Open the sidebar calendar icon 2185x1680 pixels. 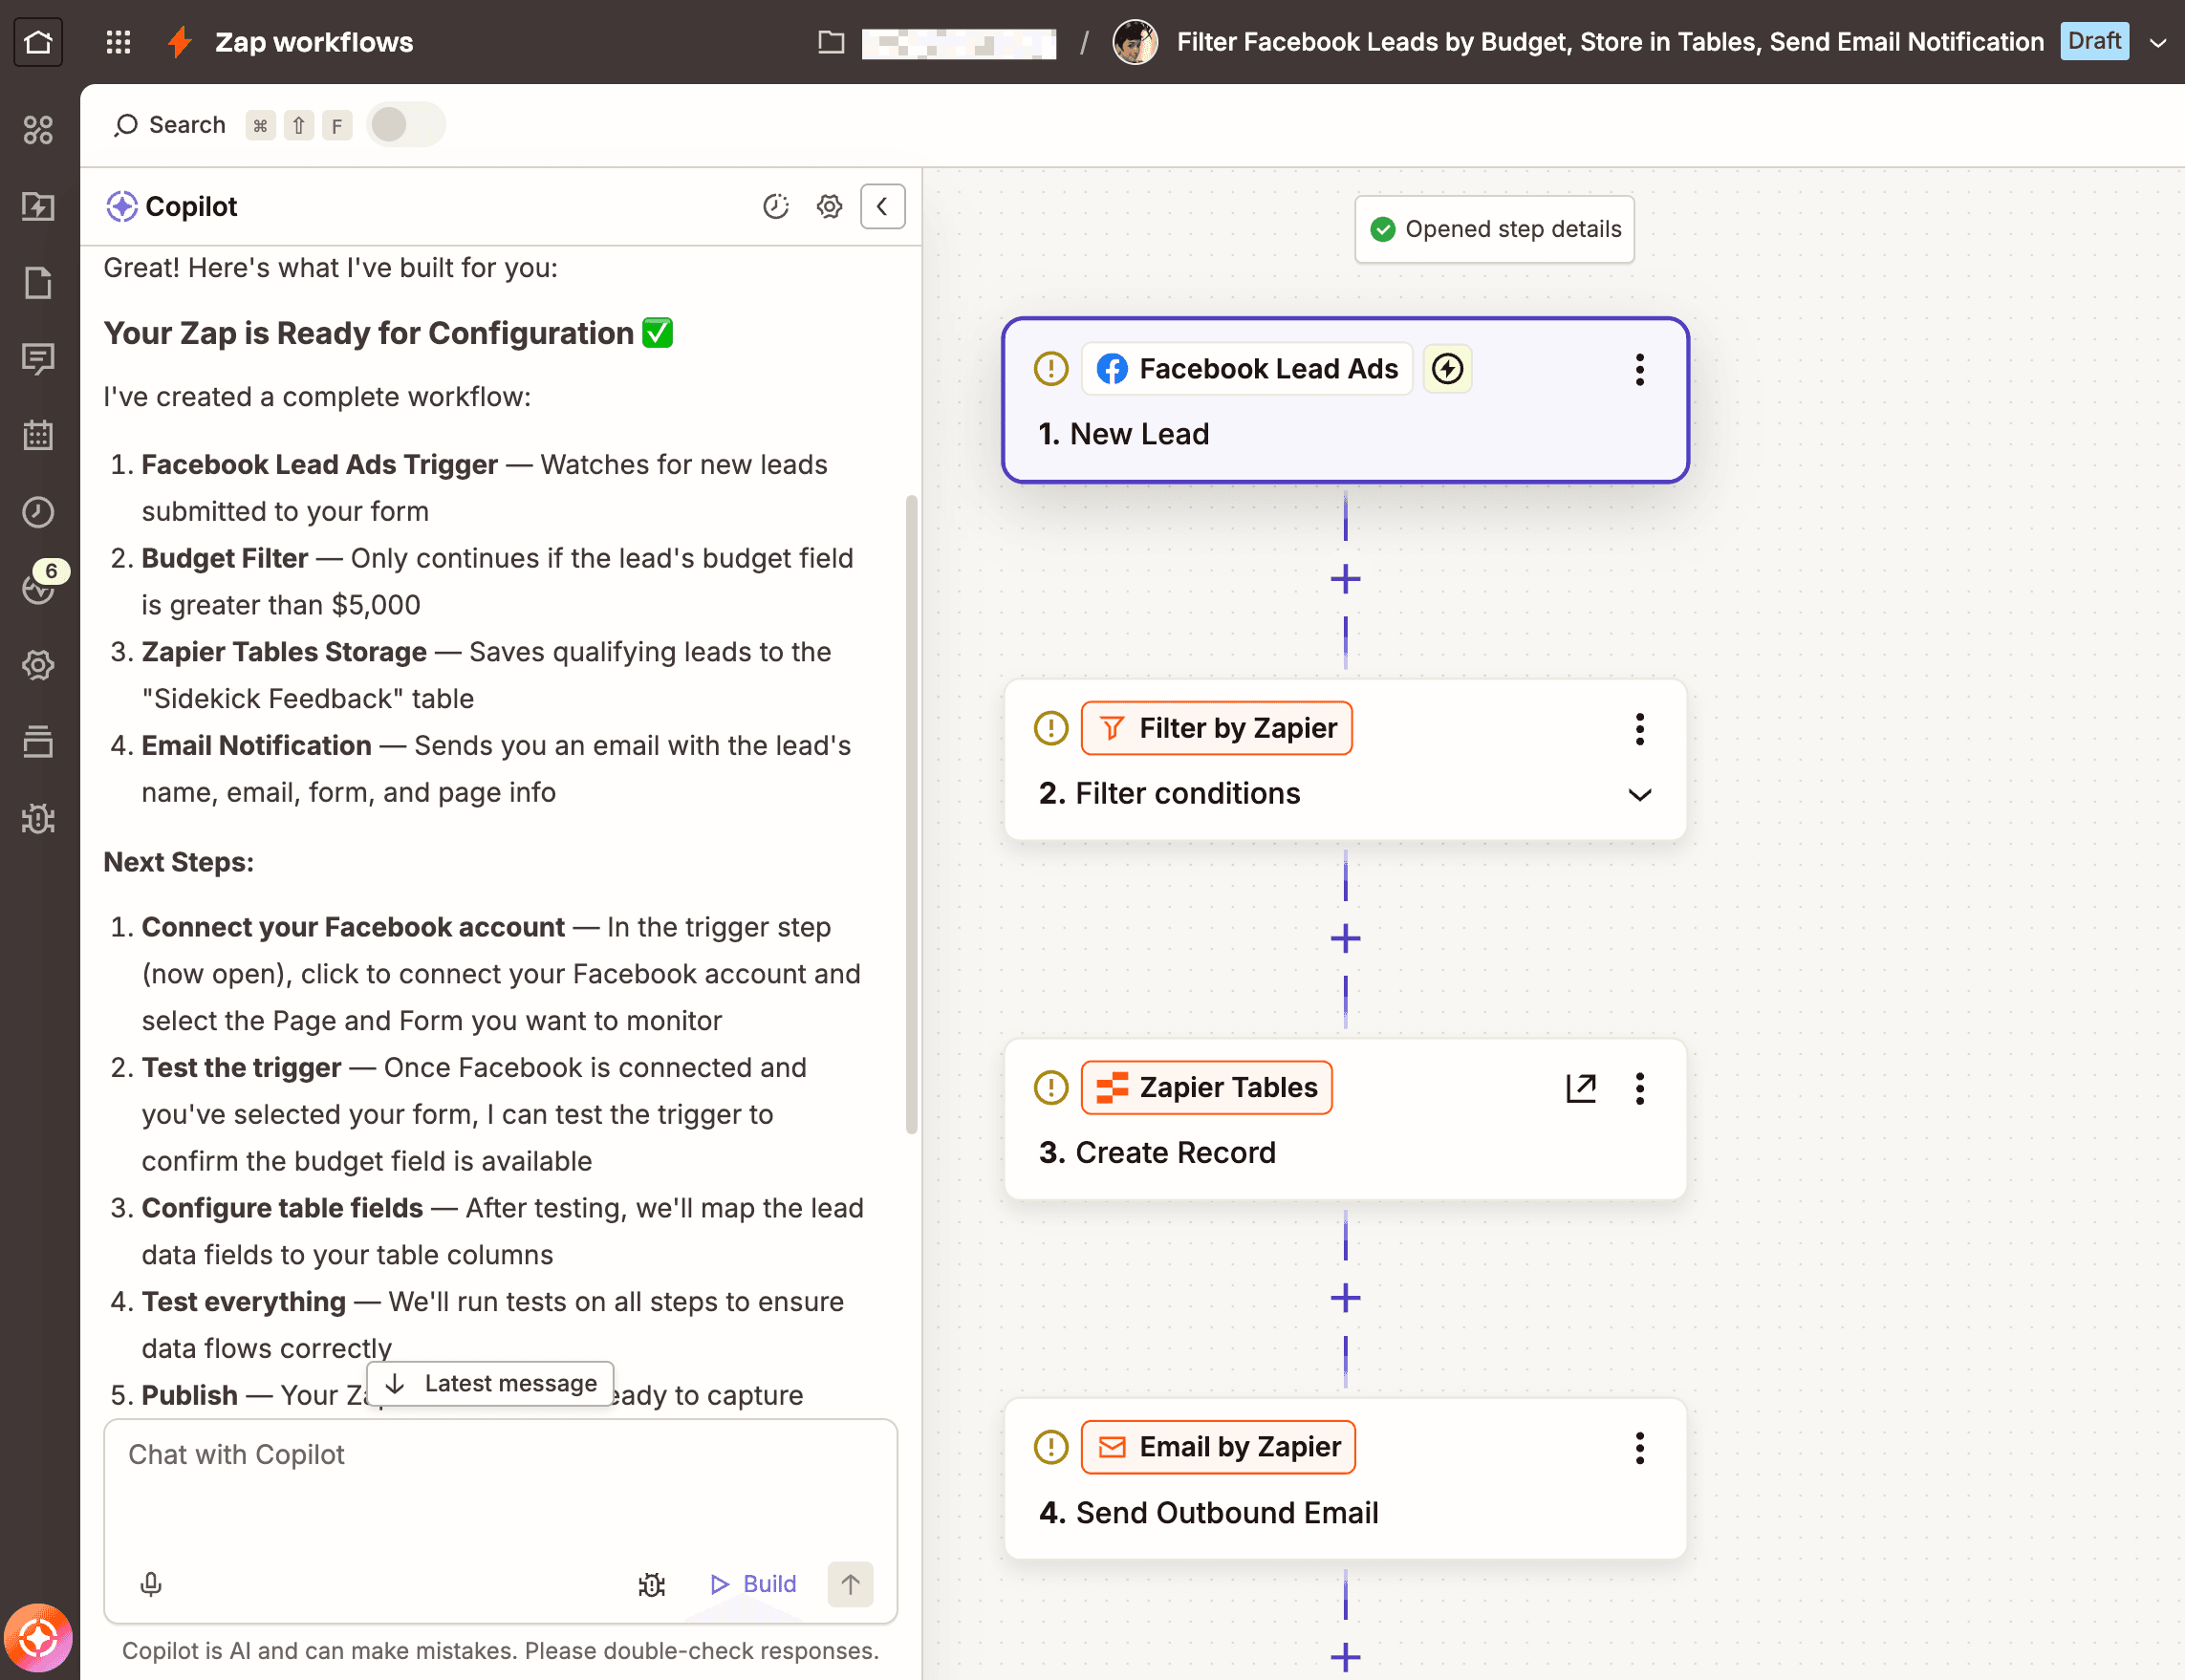coord(38,435)
